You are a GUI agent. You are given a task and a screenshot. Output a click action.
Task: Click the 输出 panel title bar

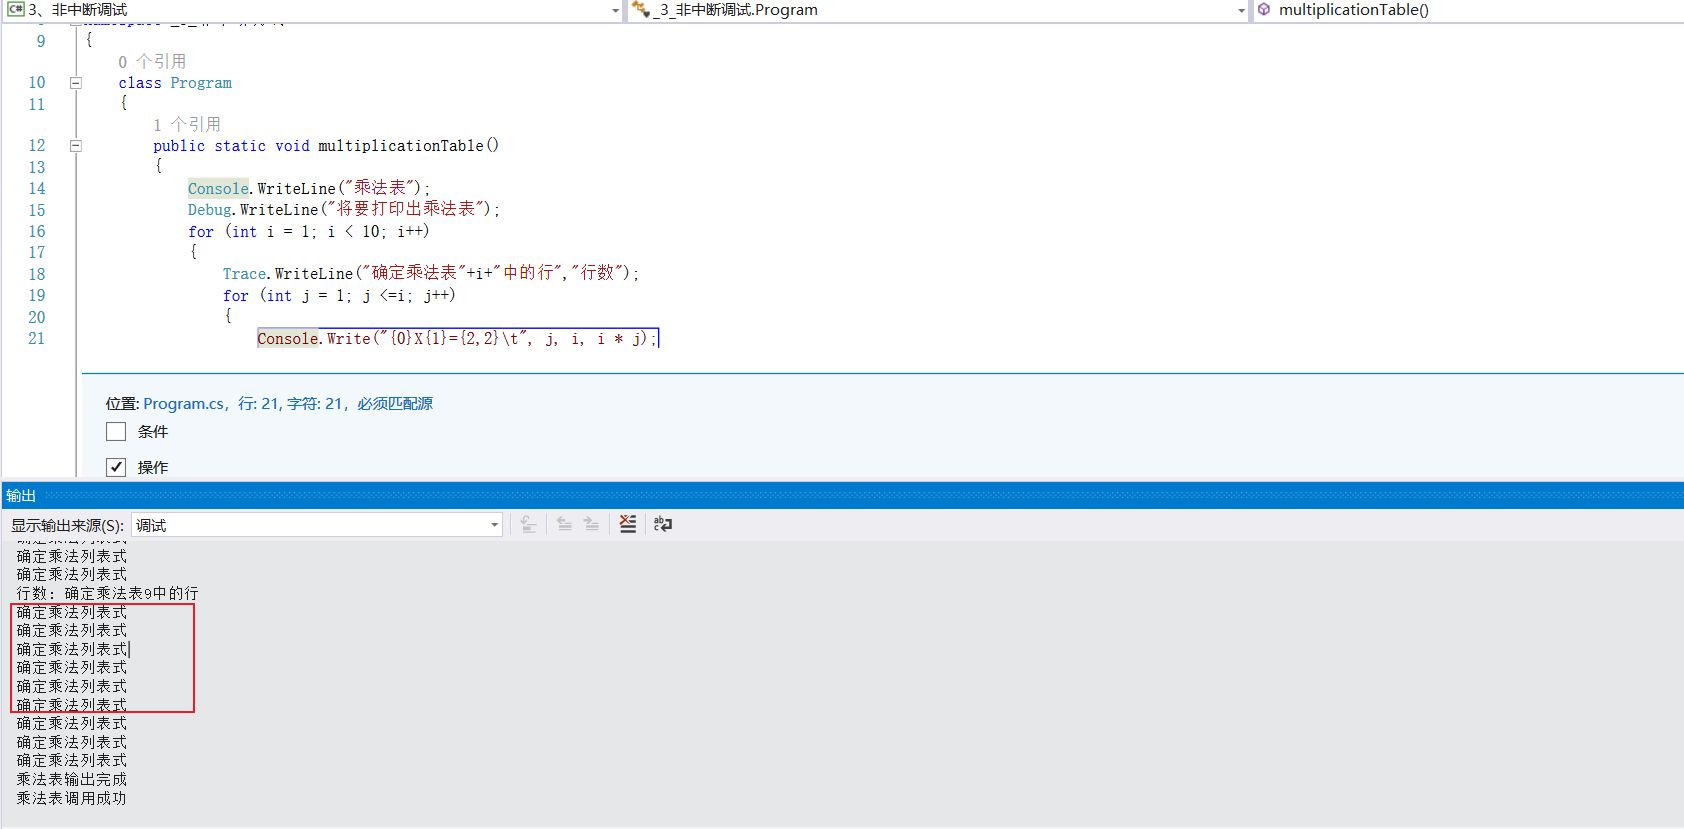[x=842, y=495]
